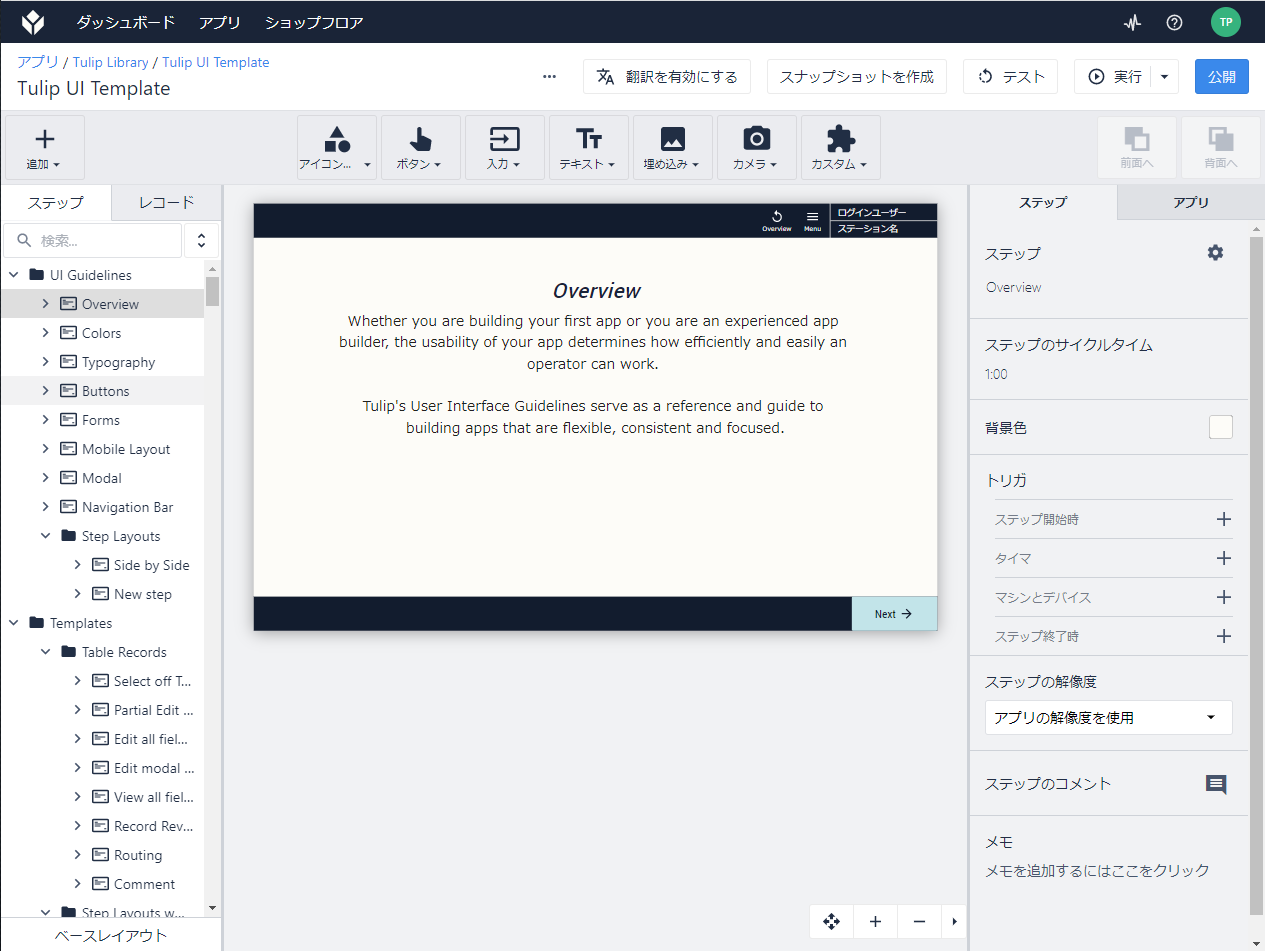
Task: Click the ベースレイアウト button
Action: coord(111,936)
